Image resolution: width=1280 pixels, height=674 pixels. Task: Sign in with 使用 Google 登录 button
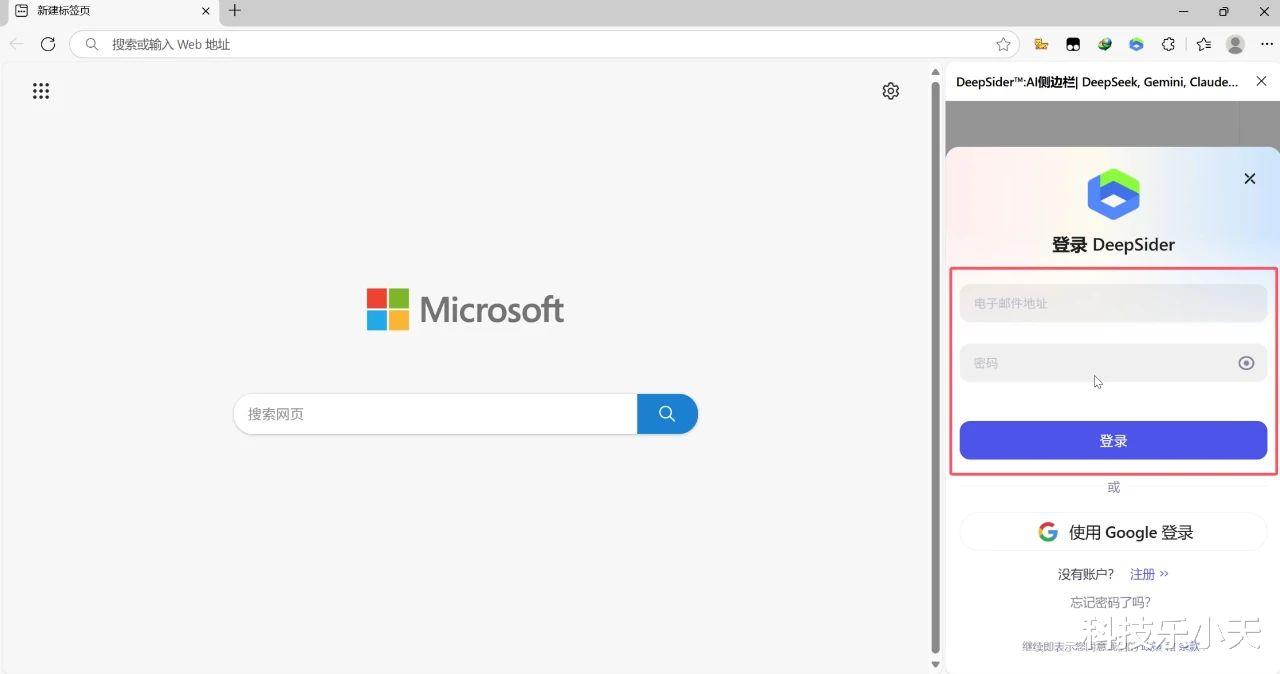pyautogui.click(x=1113, y=532)
